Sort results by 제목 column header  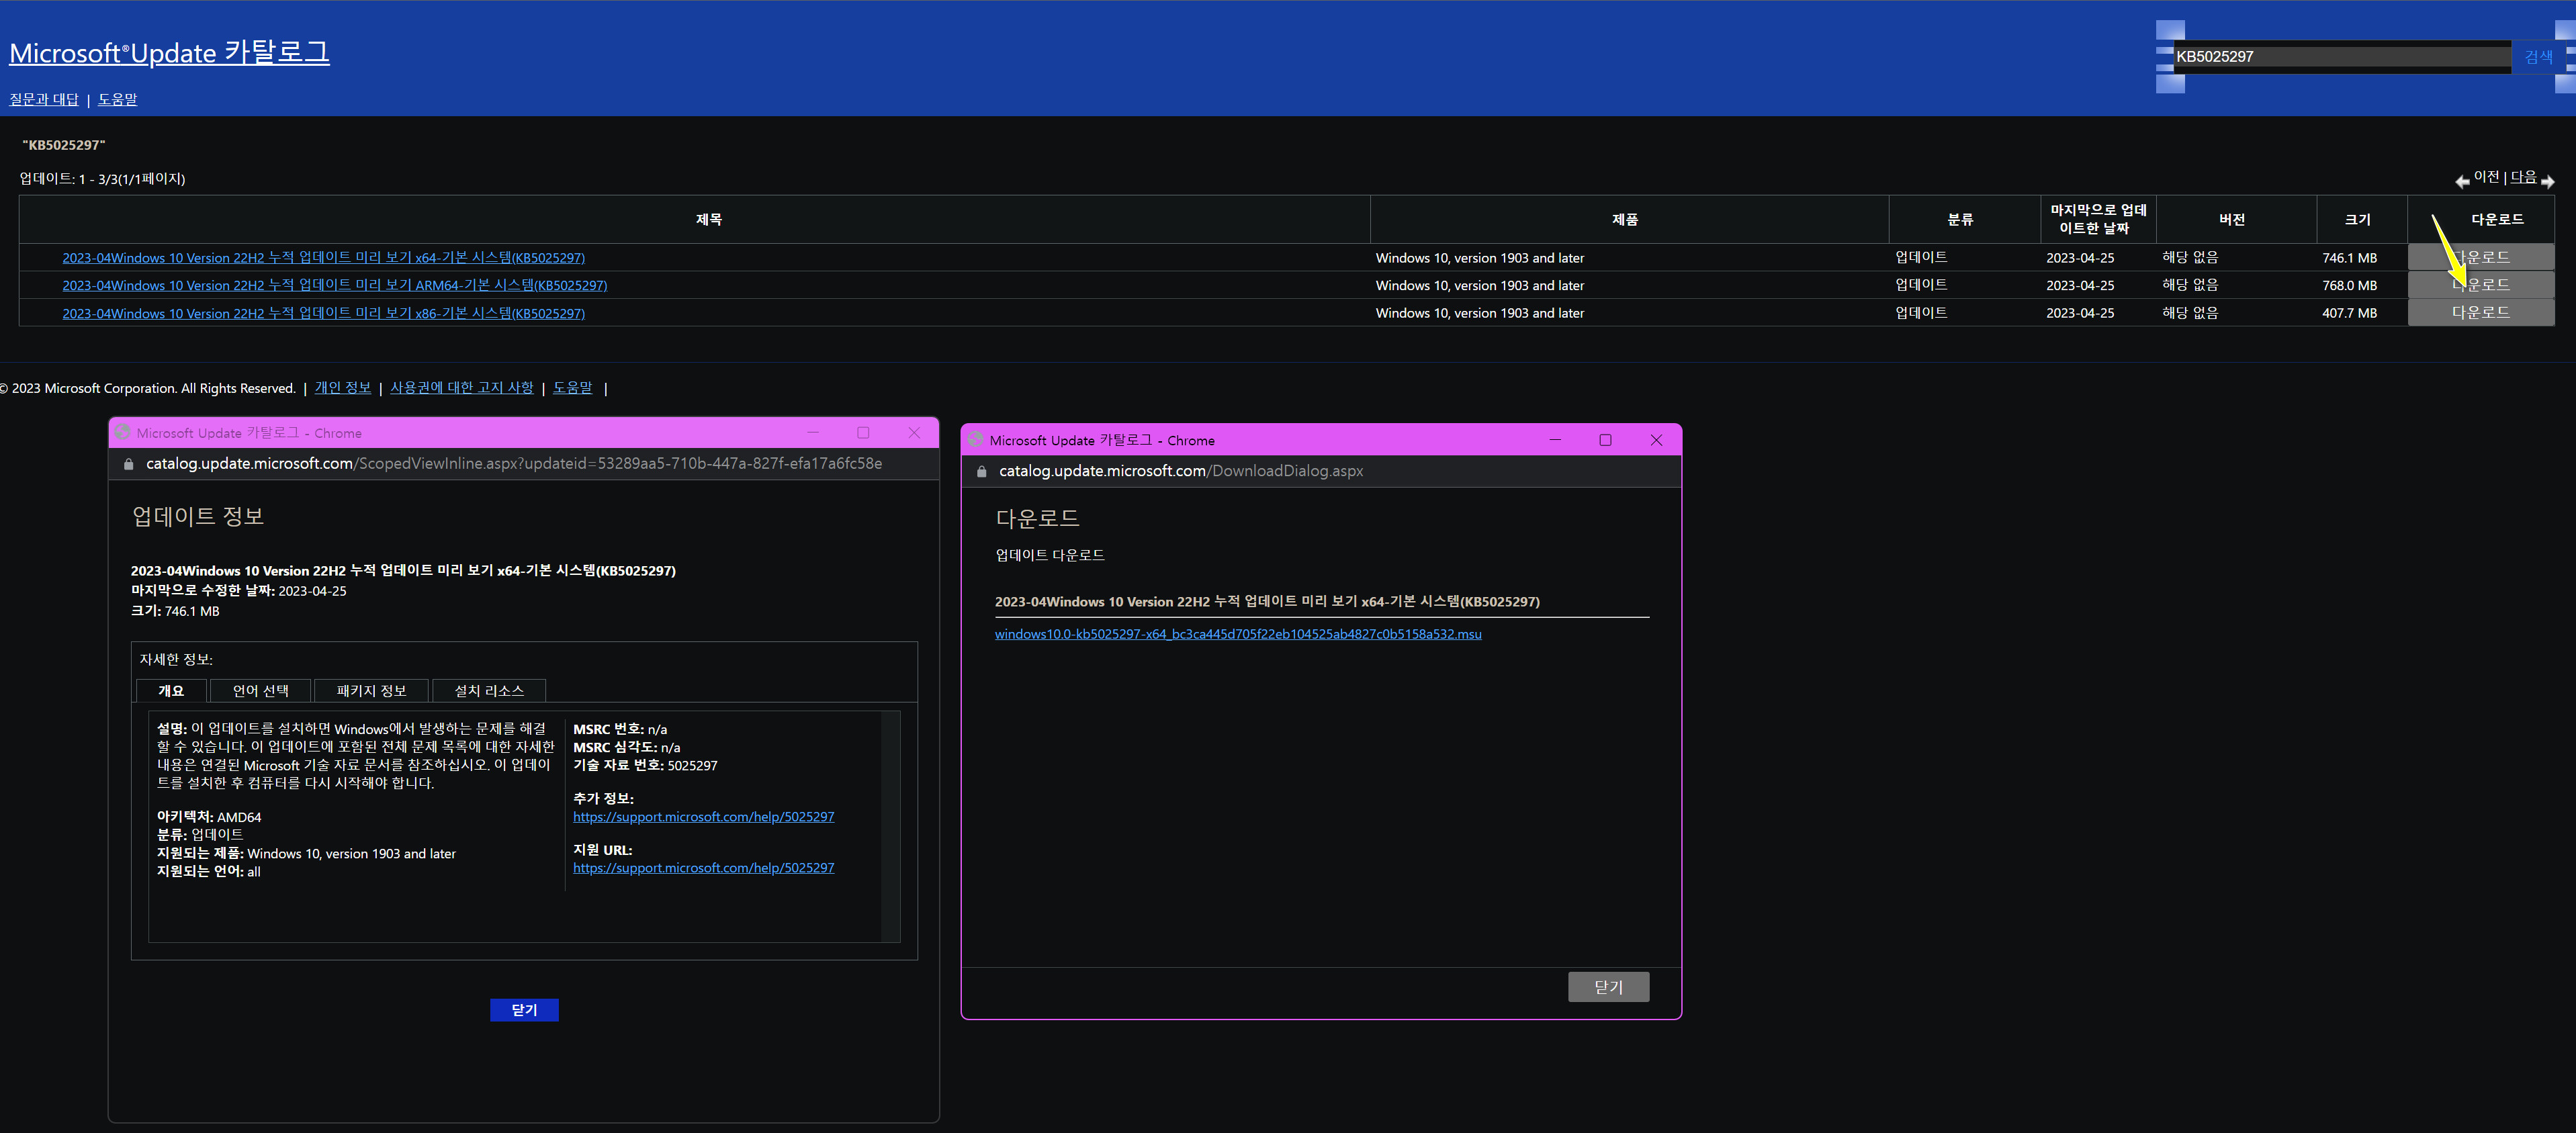coord(709,219)
